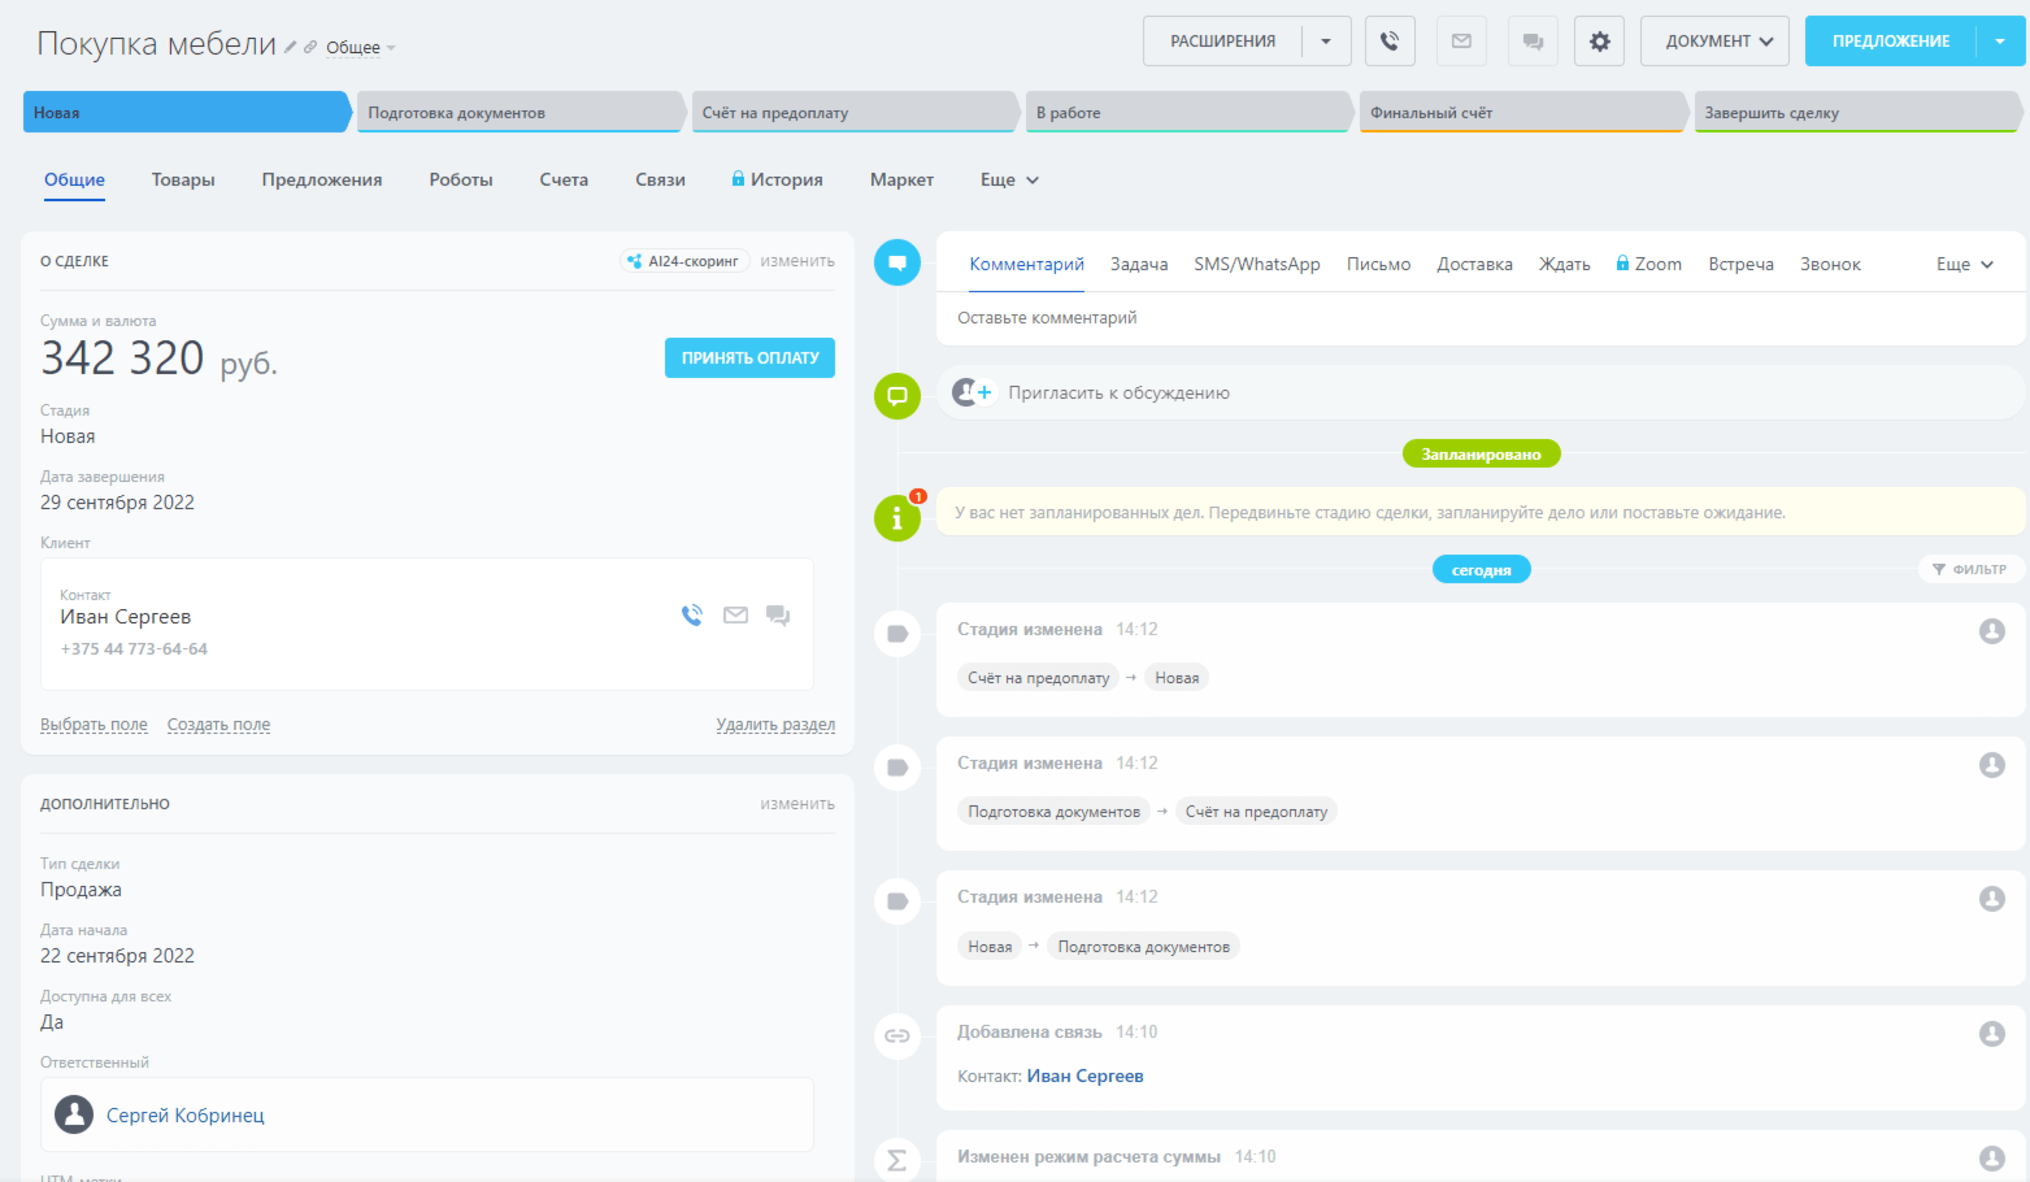Select the Встреча timeline tab
Image resolution: width=2030 pixels, height=1182 pixels.
pos(1741,264)
